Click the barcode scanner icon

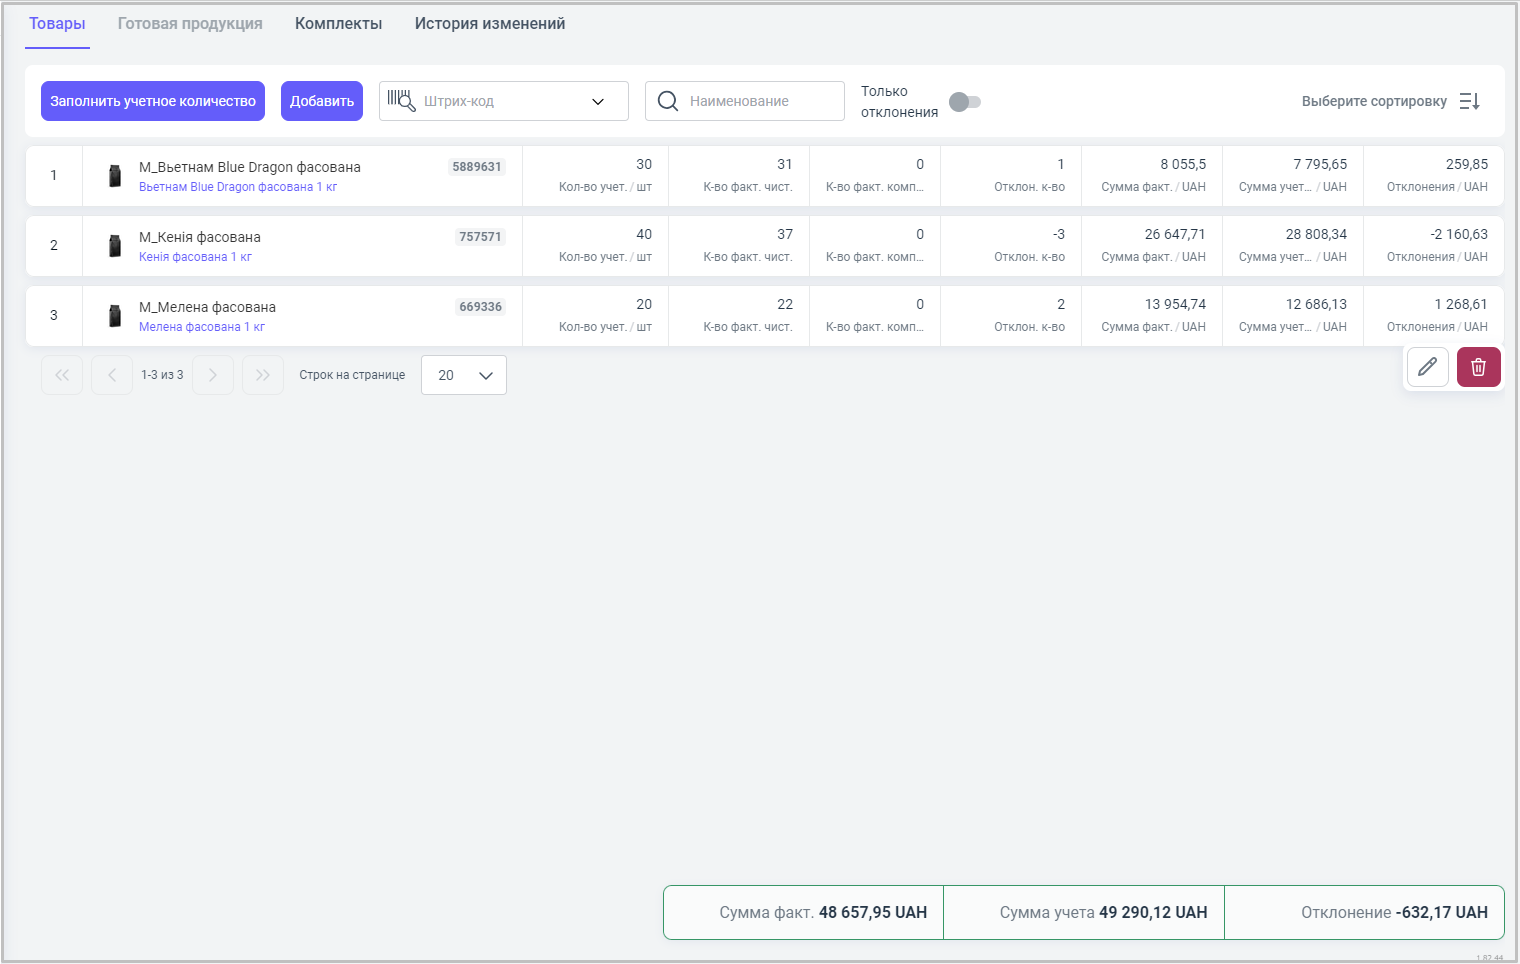point(401,101)
